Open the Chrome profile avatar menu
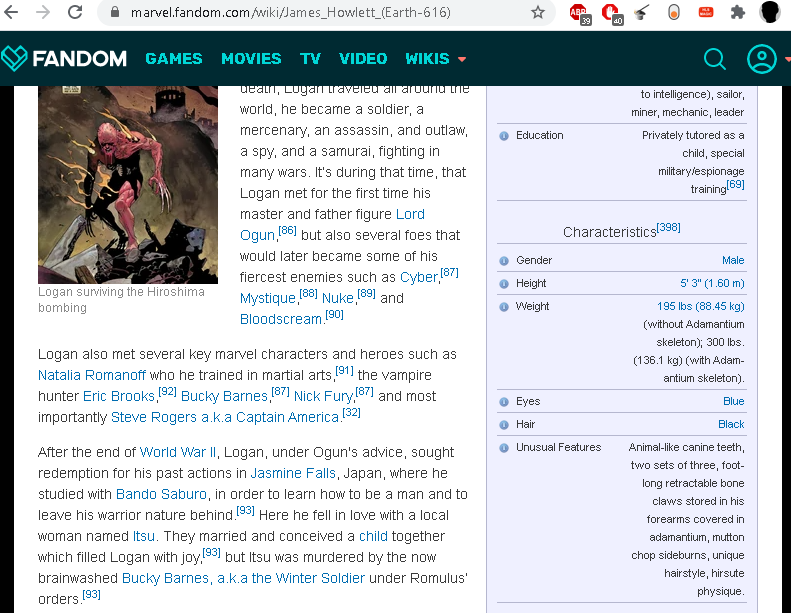This screenshot has height=613, width=791. pos(770,12)
